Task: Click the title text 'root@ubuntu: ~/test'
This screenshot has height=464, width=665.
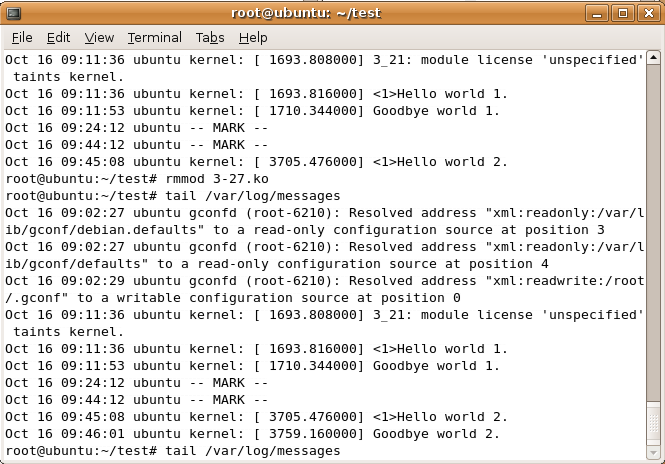Action: click(306, 13)
